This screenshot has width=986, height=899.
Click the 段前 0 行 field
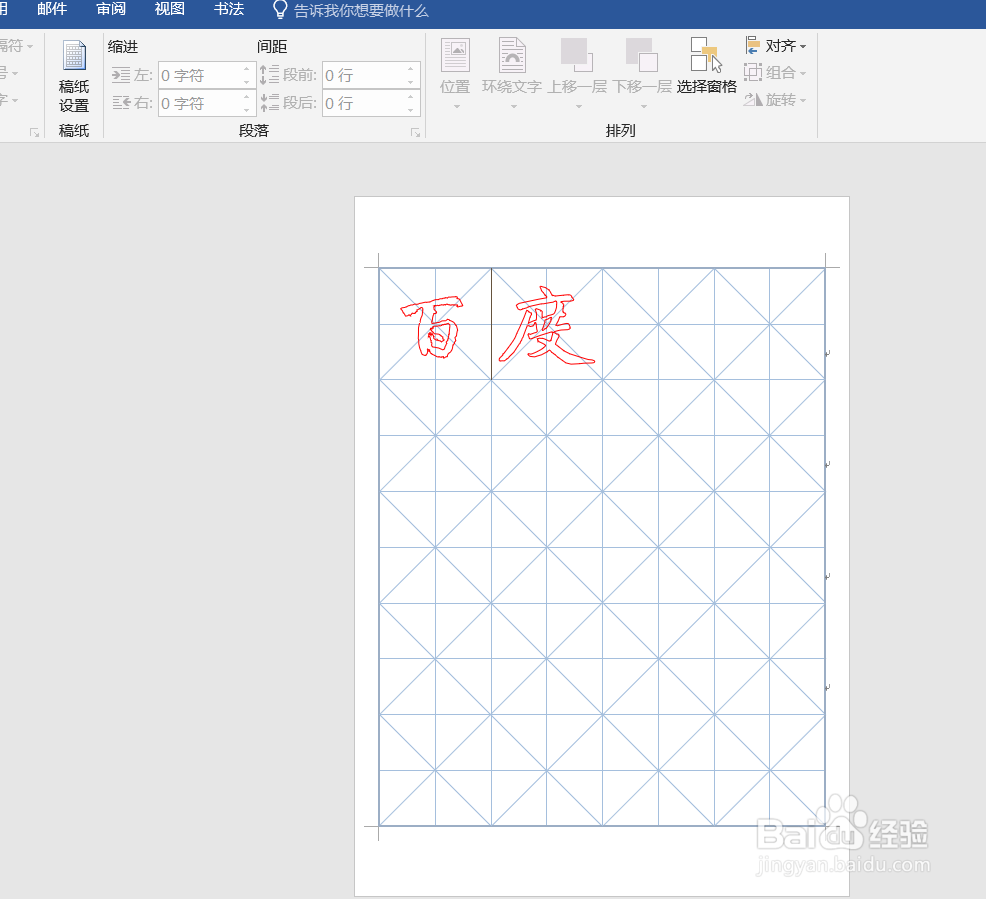tap(371, 75)
